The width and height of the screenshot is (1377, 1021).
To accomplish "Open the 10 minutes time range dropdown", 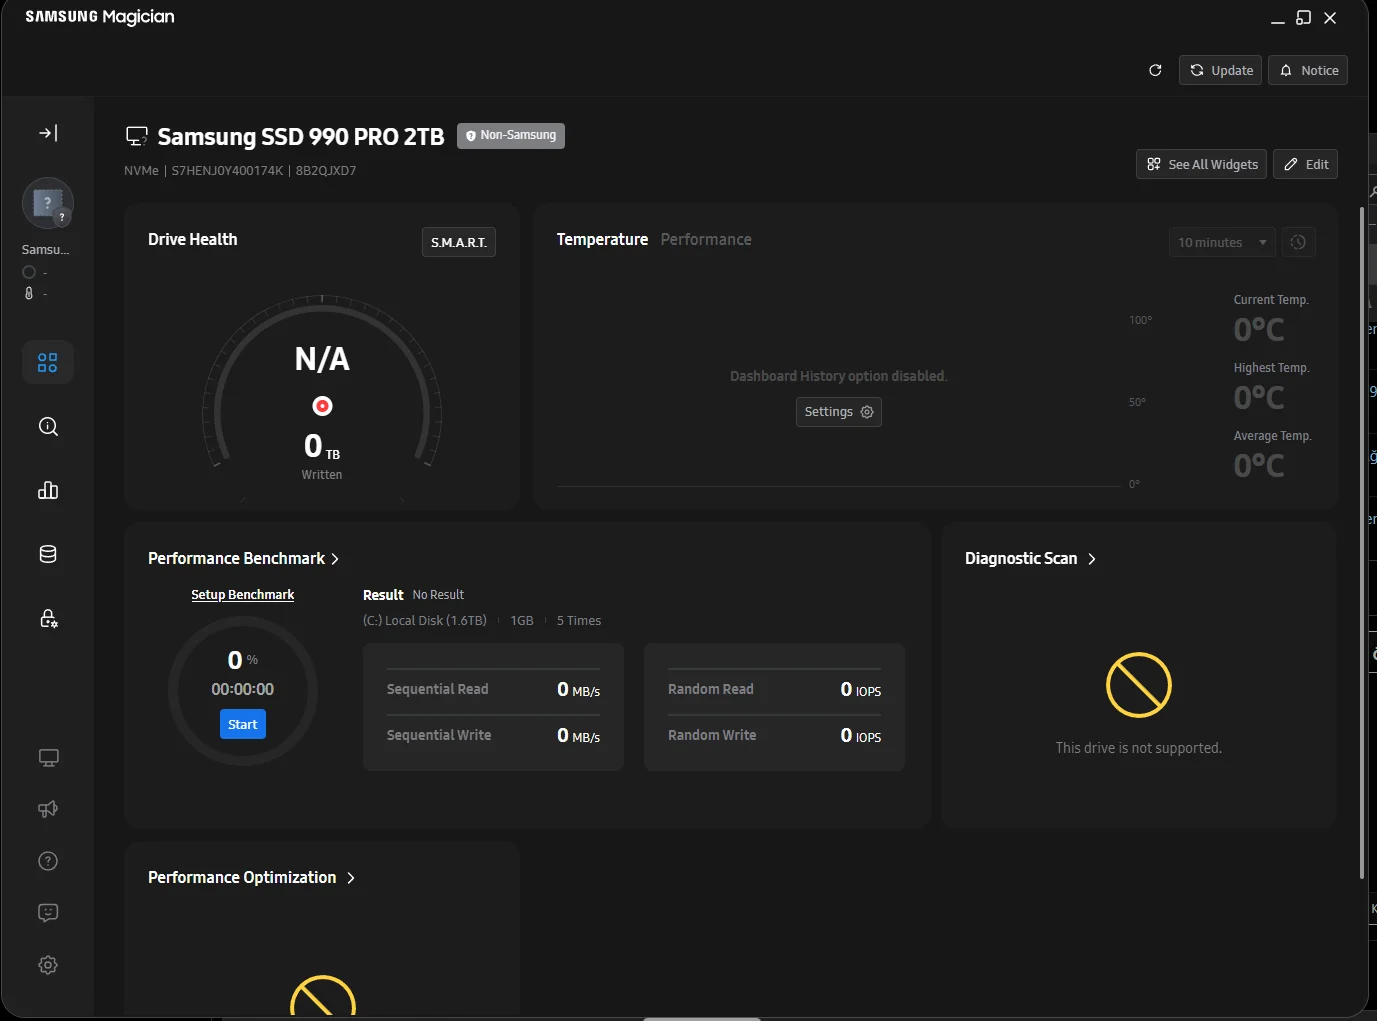I will tap(1221, 243).
